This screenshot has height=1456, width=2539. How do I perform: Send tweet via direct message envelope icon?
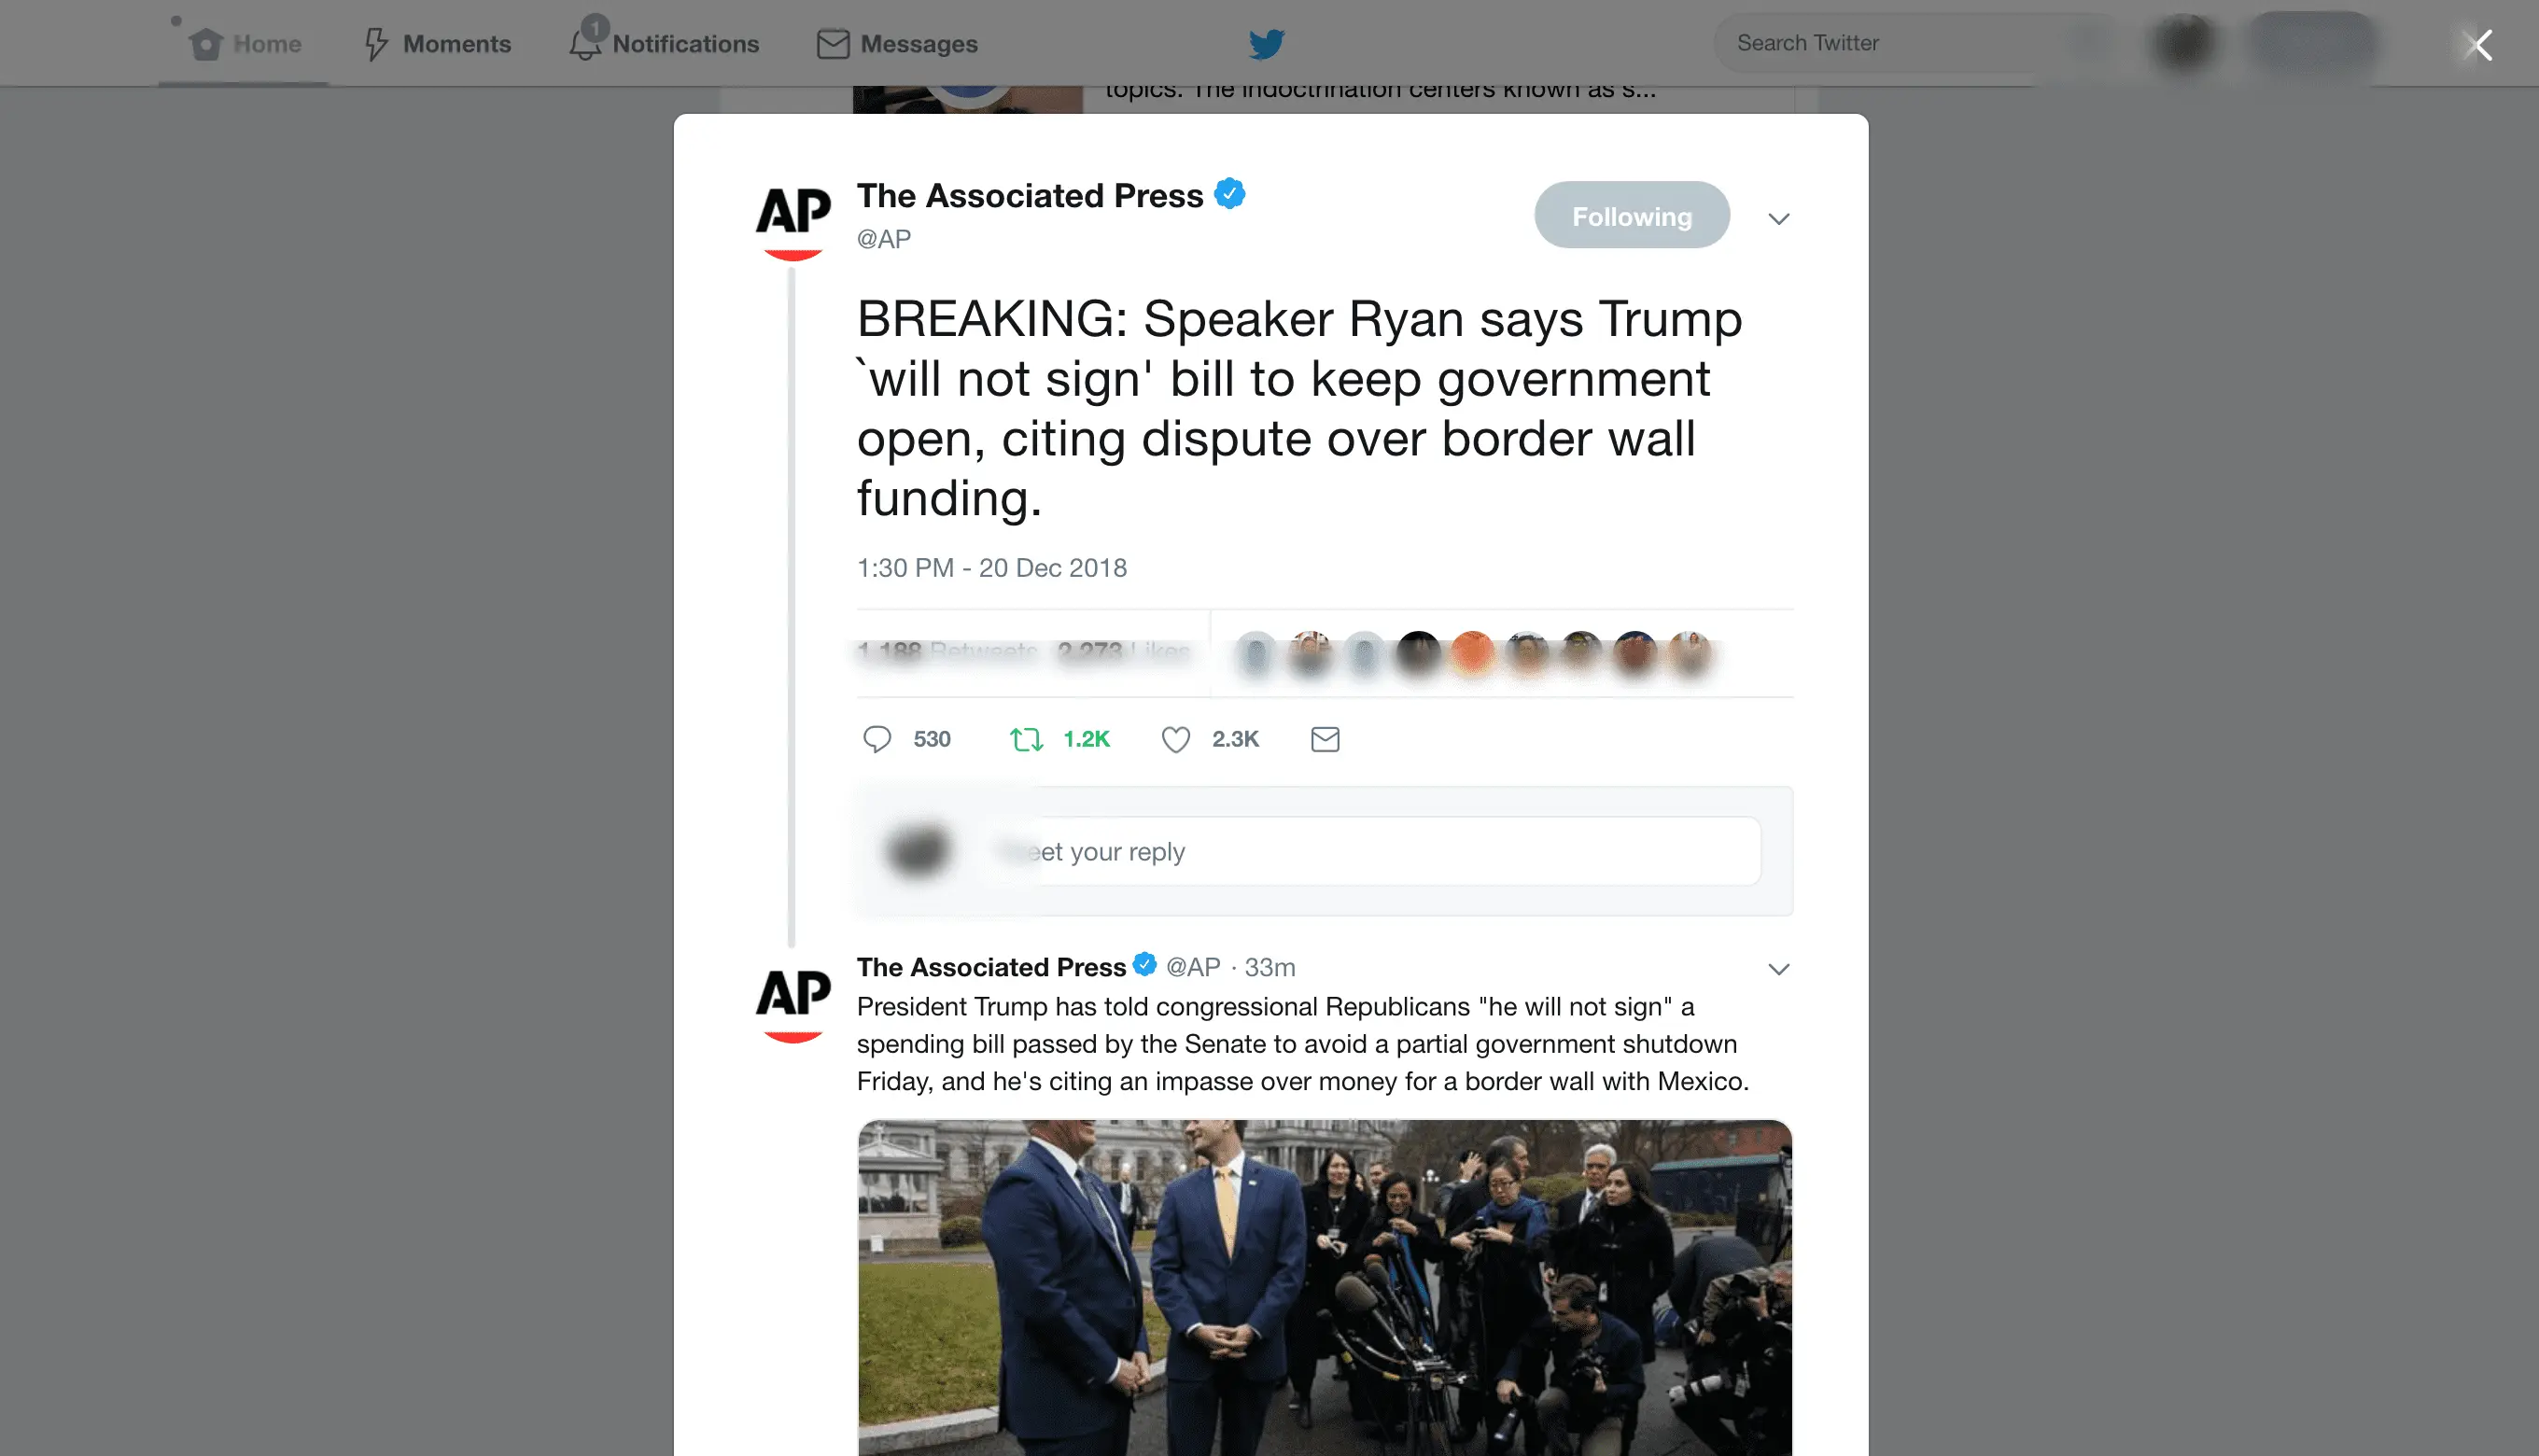pyautogui.click(x=1325, y=739)
